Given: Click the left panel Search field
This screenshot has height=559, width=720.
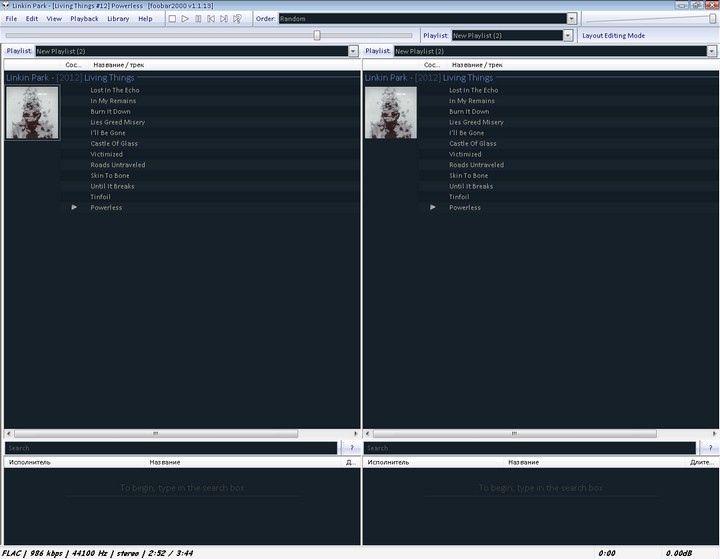Looking at the screenshot, I should (171, 448).
